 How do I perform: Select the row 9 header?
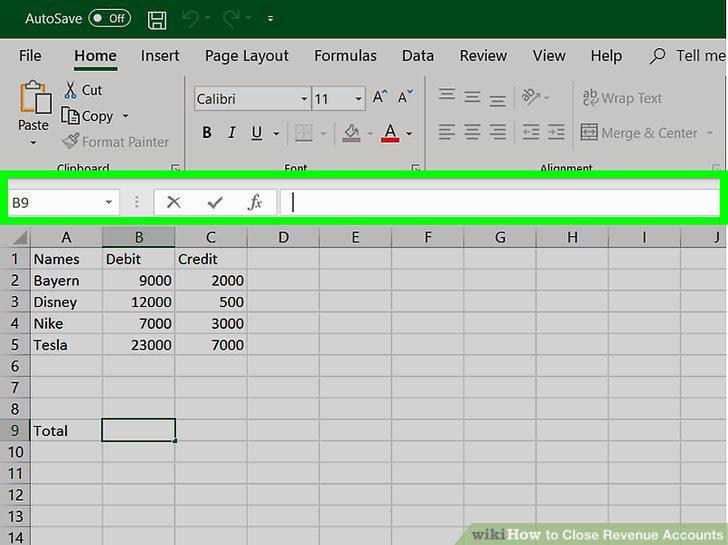[x=15, y=430]
